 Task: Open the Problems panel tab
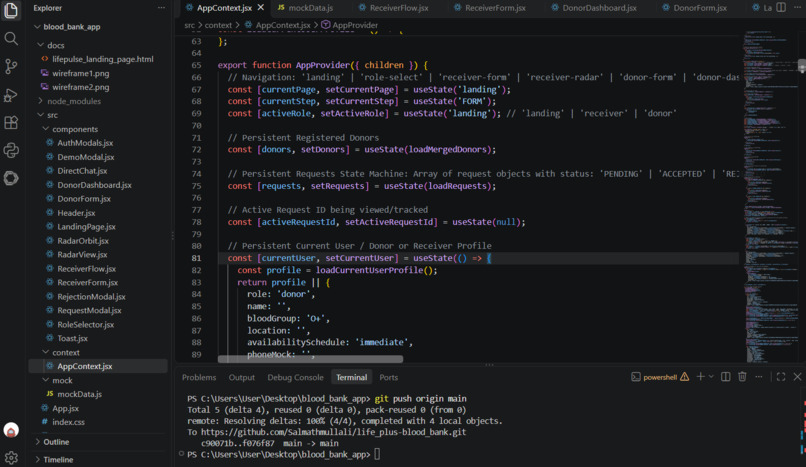click(199, 377)
